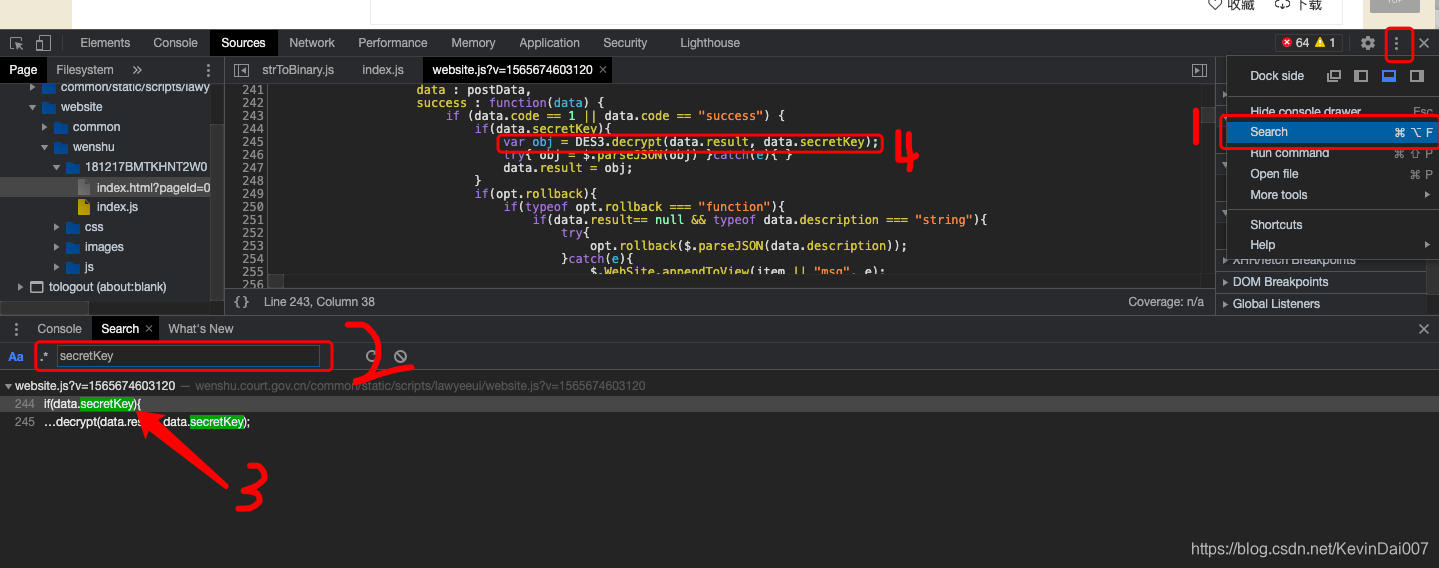Expand Global Listeners section
This screenshot has height=568, width=1439.
1226,304
